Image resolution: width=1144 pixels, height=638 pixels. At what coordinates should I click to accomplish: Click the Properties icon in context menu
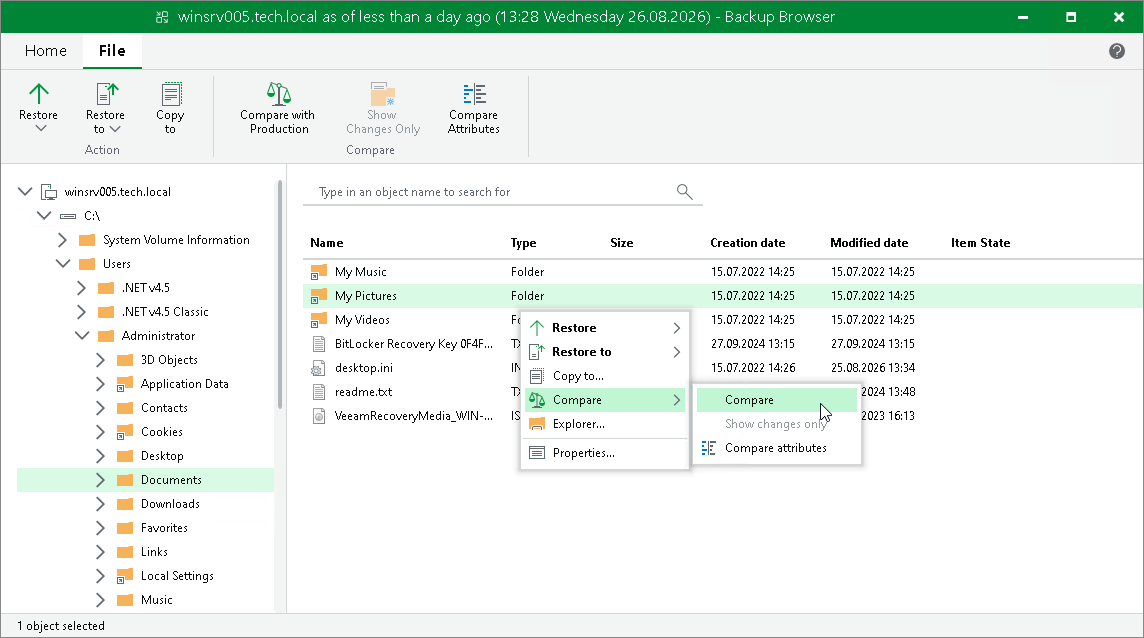(x=537, y=453)
